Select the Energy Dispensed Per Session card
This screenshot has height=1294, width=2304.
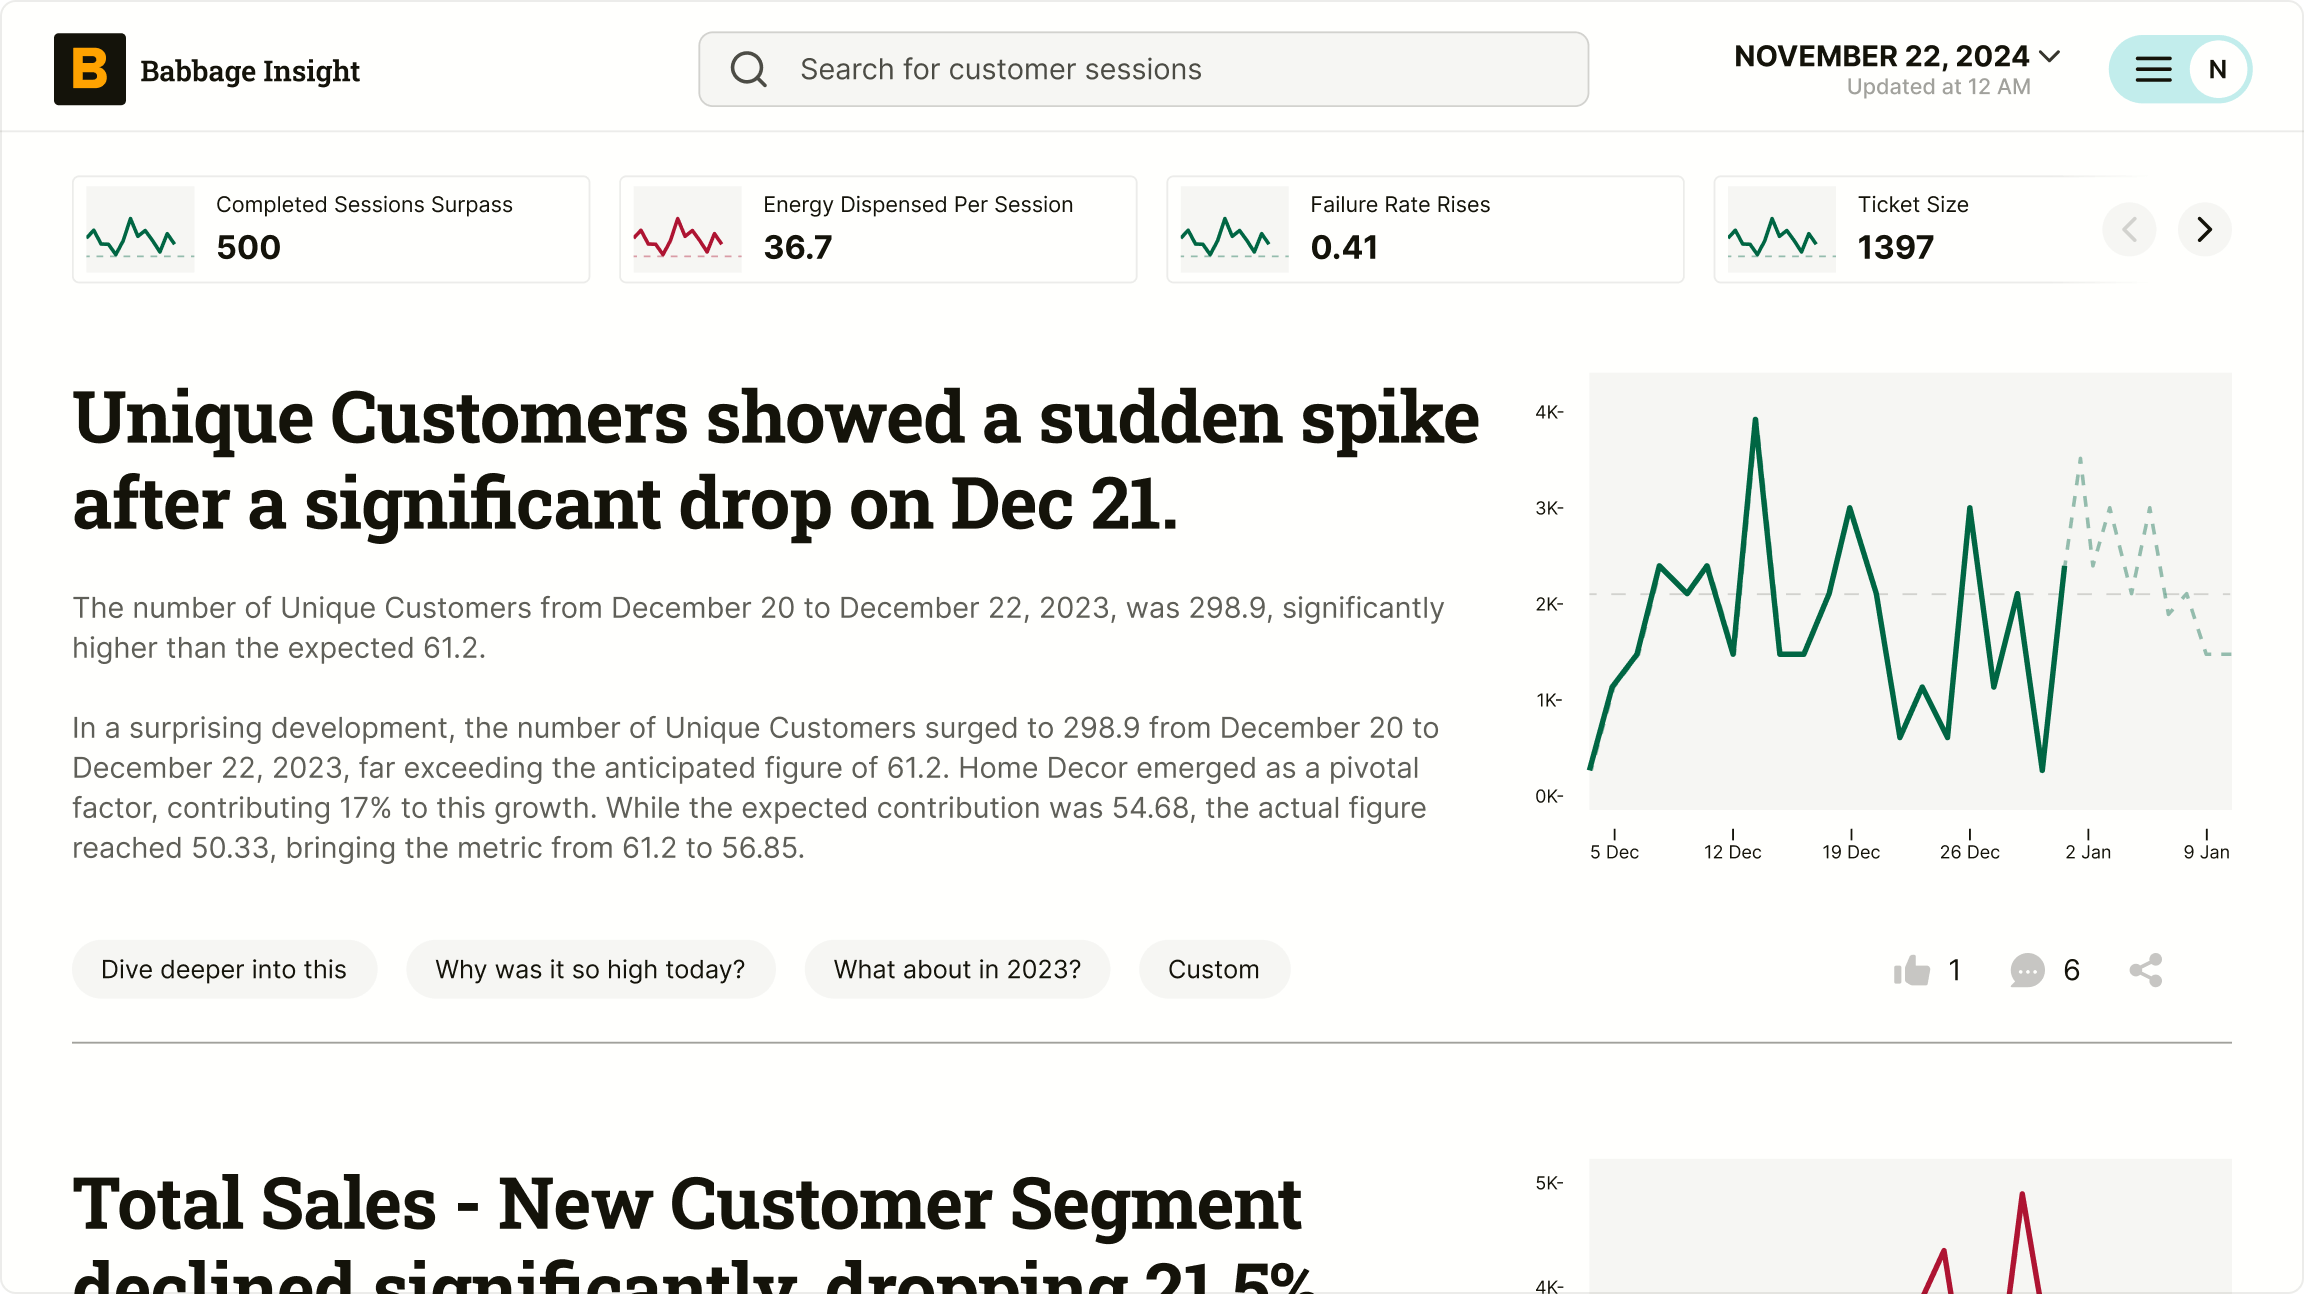[x=878, y=229]
